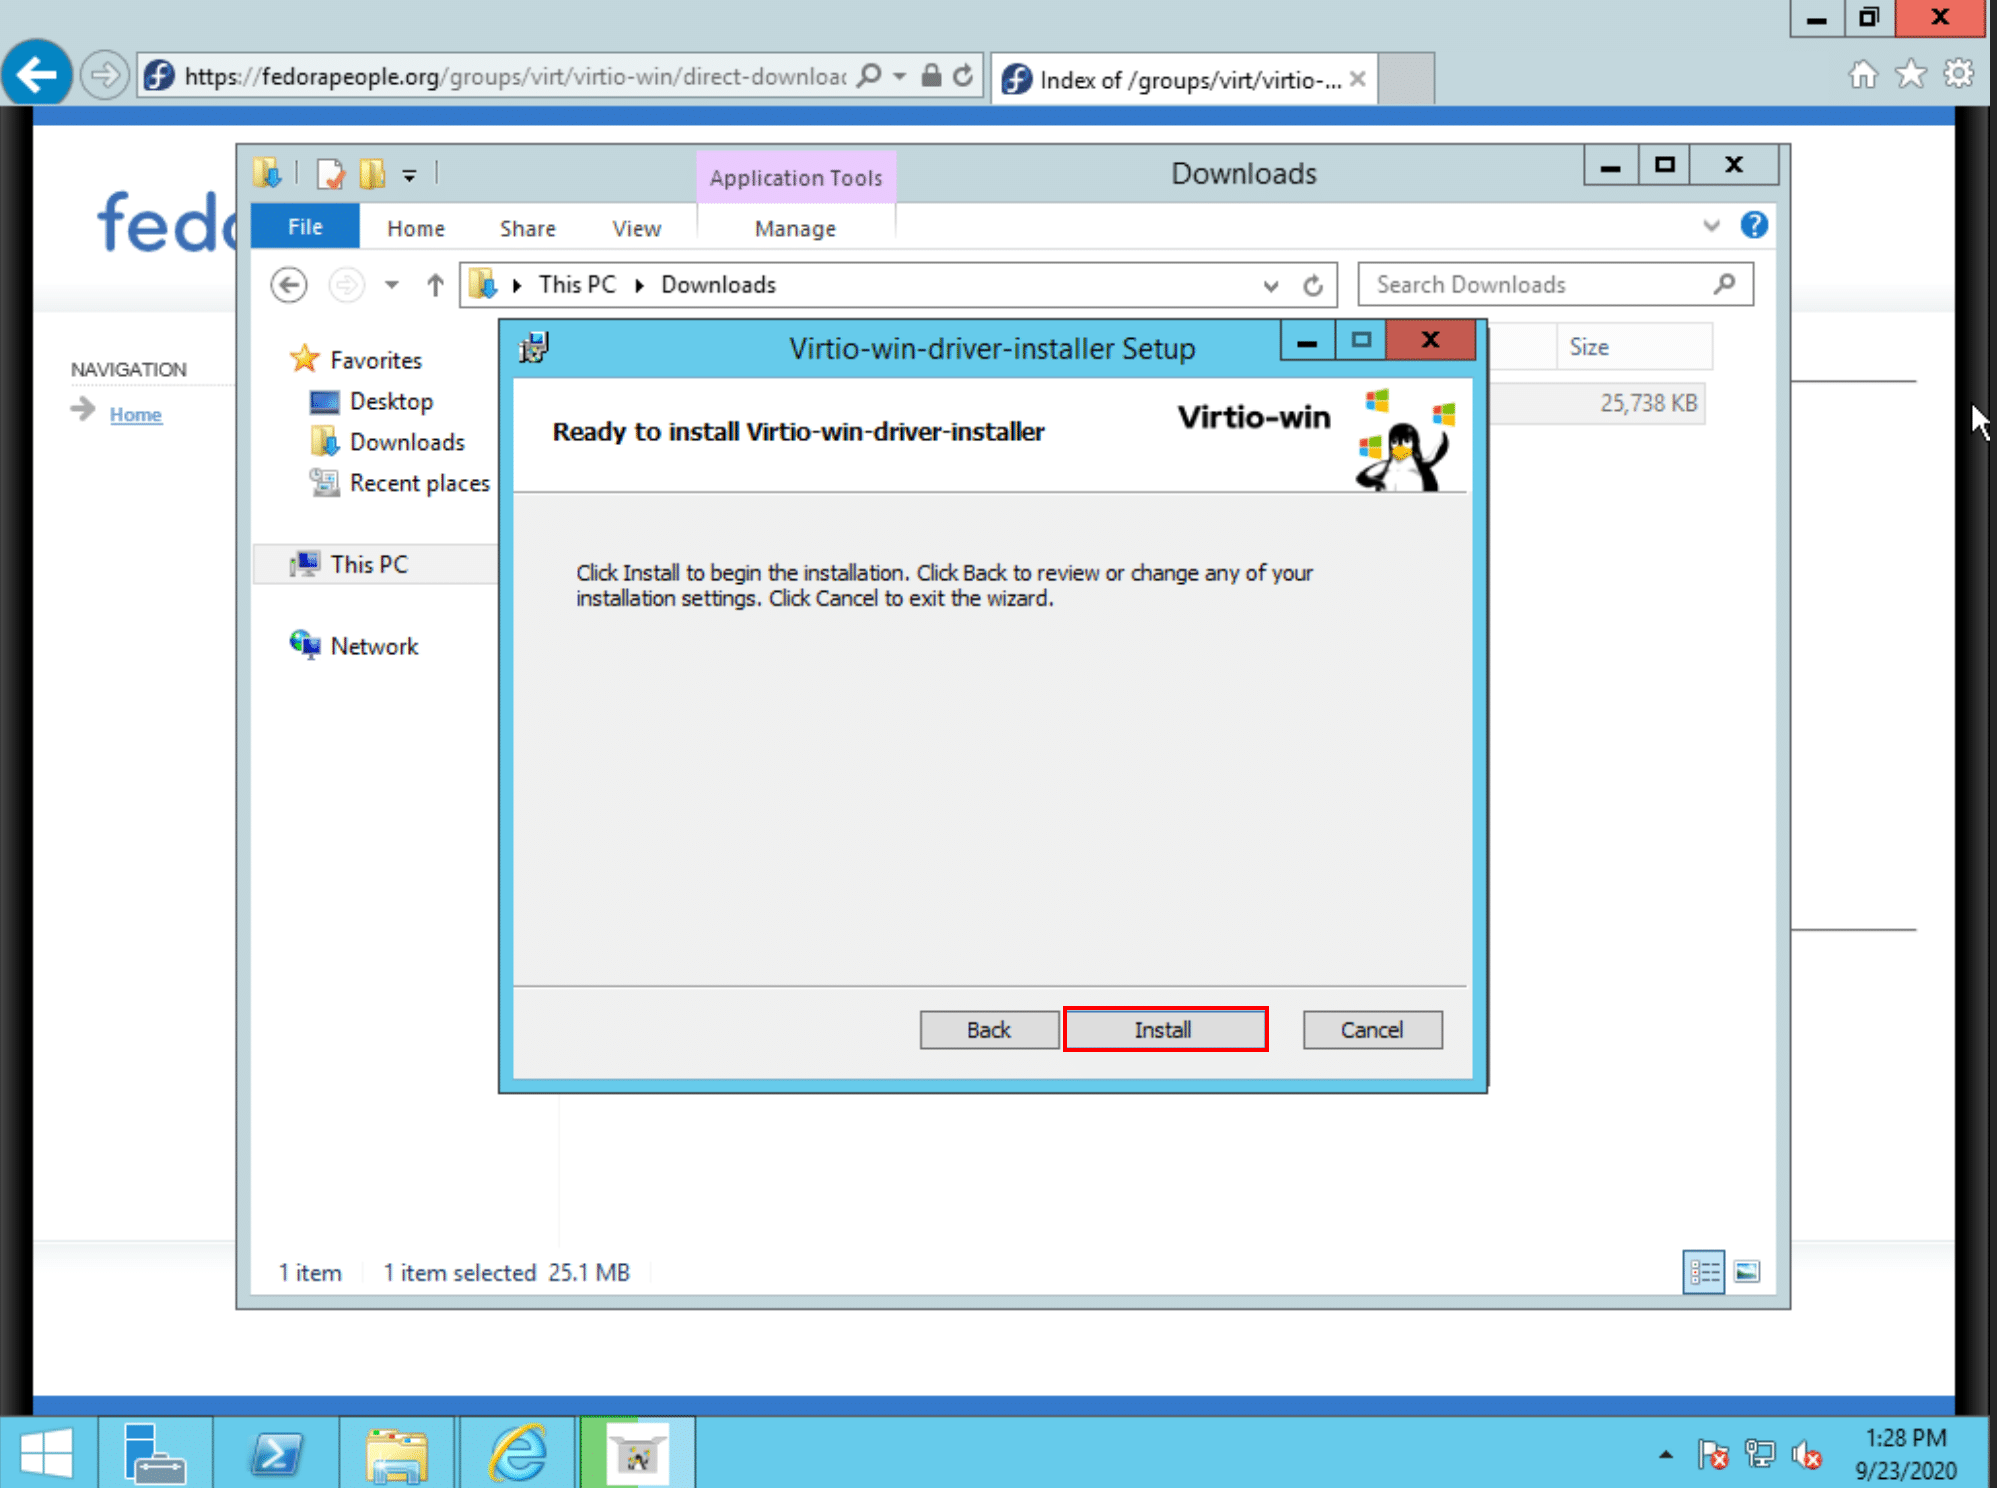This screenshot has height=1488, width=1997.
Task: Select Network in navigation pane
Action: tap(373, 646)
